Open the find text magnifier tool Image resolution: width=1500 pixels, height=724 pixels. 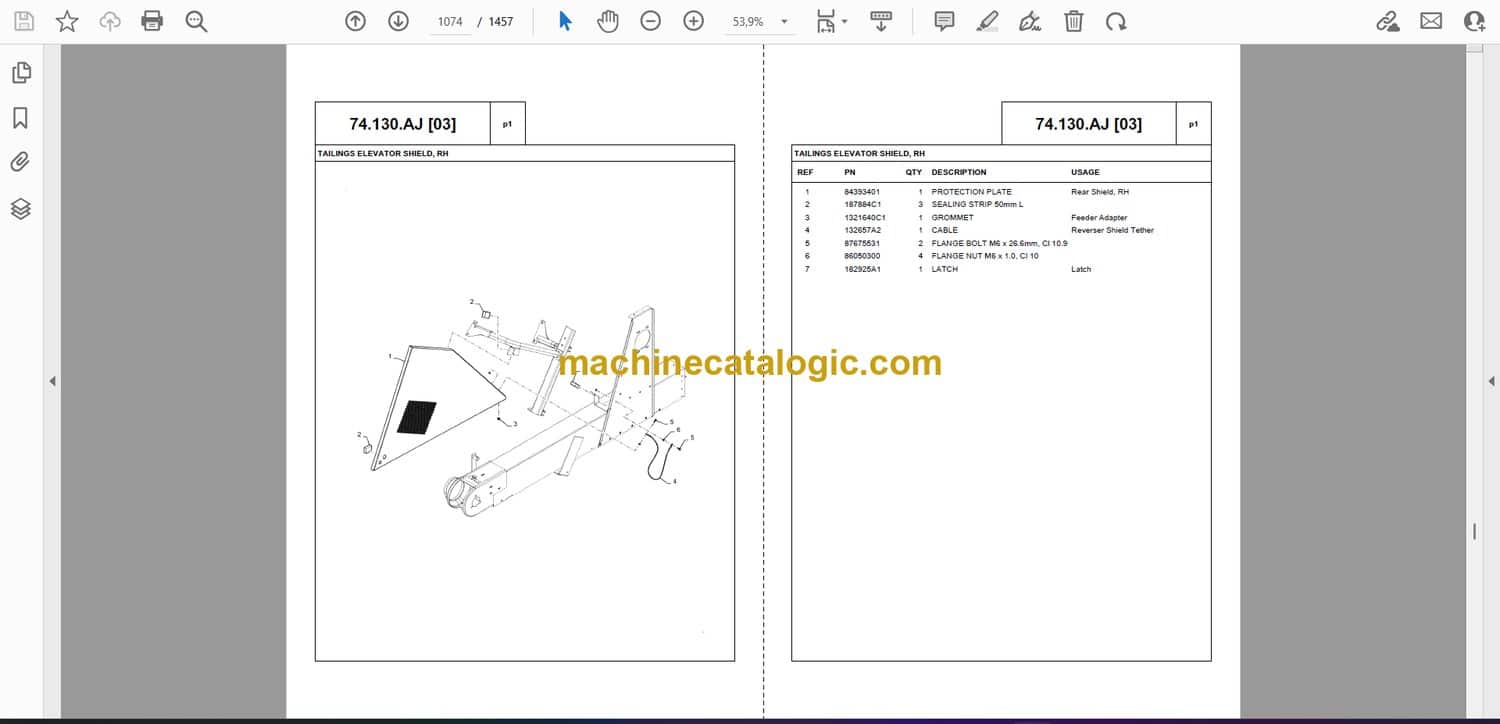[196, 21]
